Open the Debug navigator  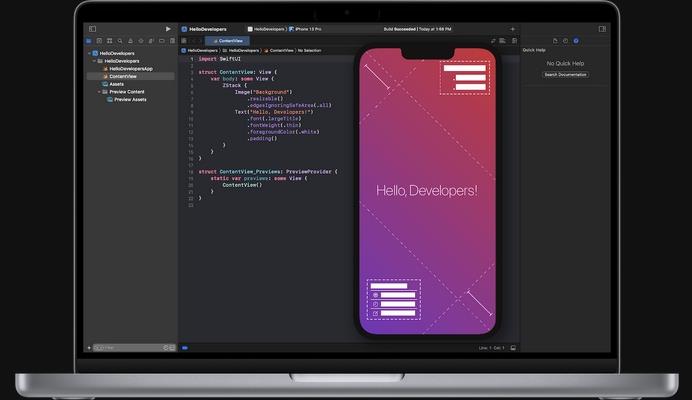(x=151, y=41)
